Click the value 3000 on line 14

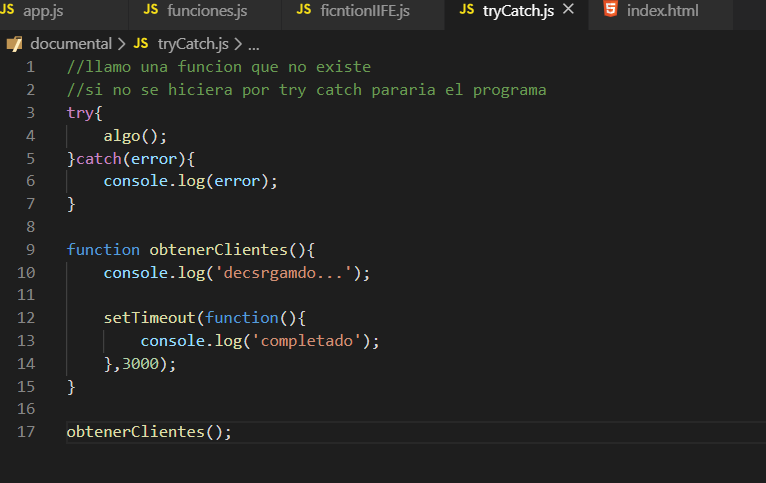pos(140,364)
